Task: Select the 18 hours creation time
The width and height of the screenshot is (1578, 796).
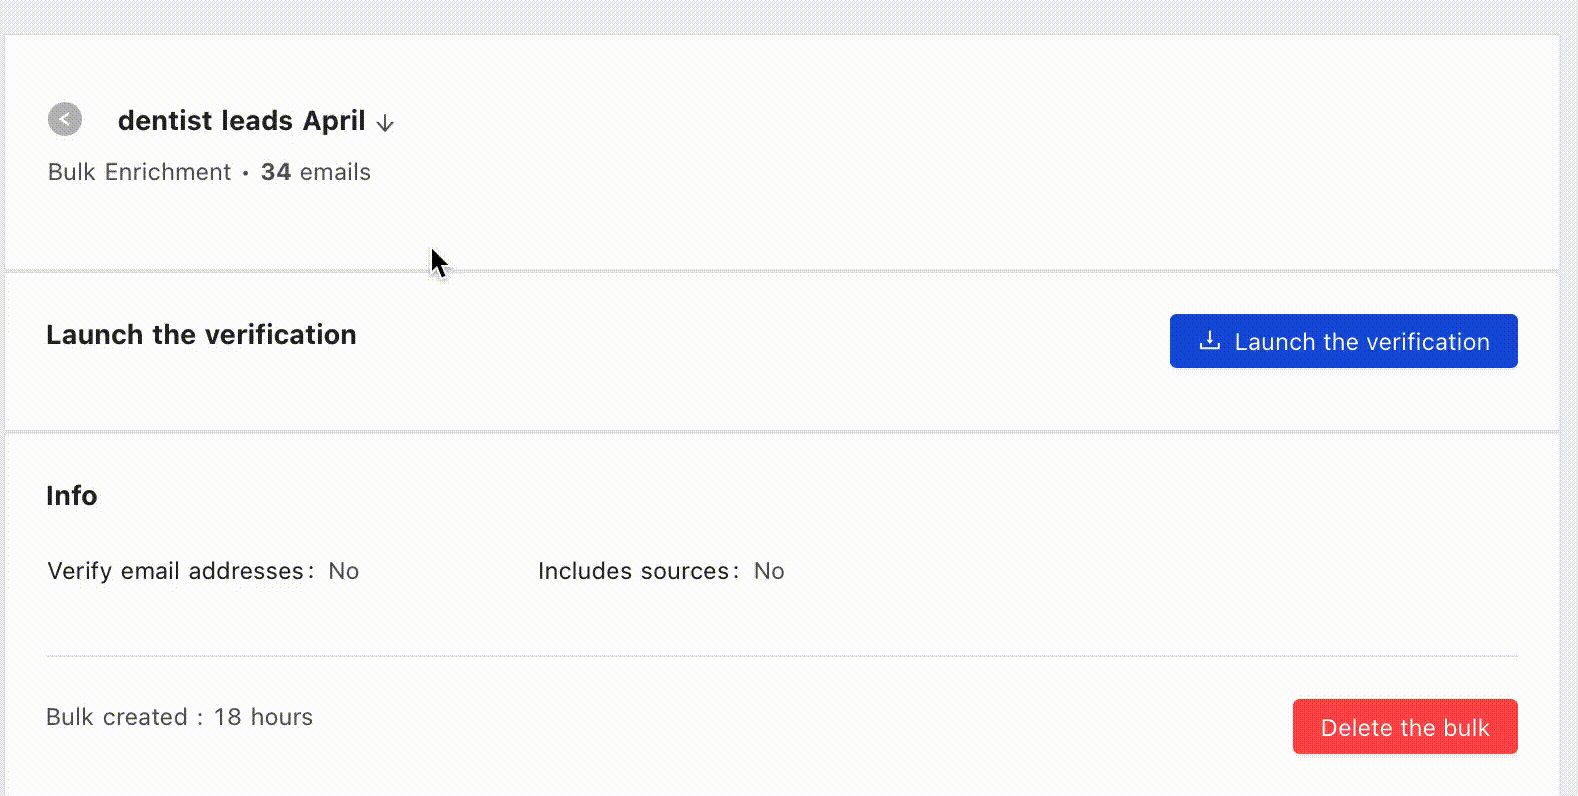Action: click(x=263, y=717)
